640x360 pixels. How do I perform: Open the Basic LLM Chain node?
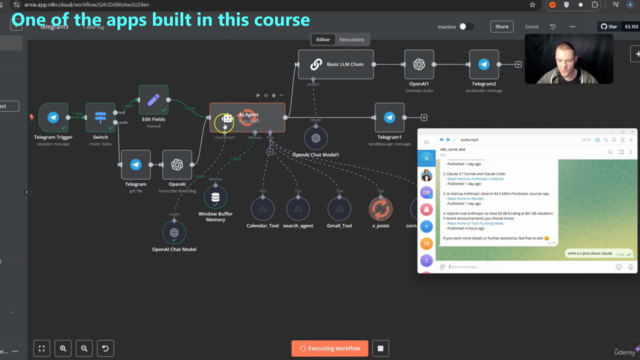pos(336,64)
